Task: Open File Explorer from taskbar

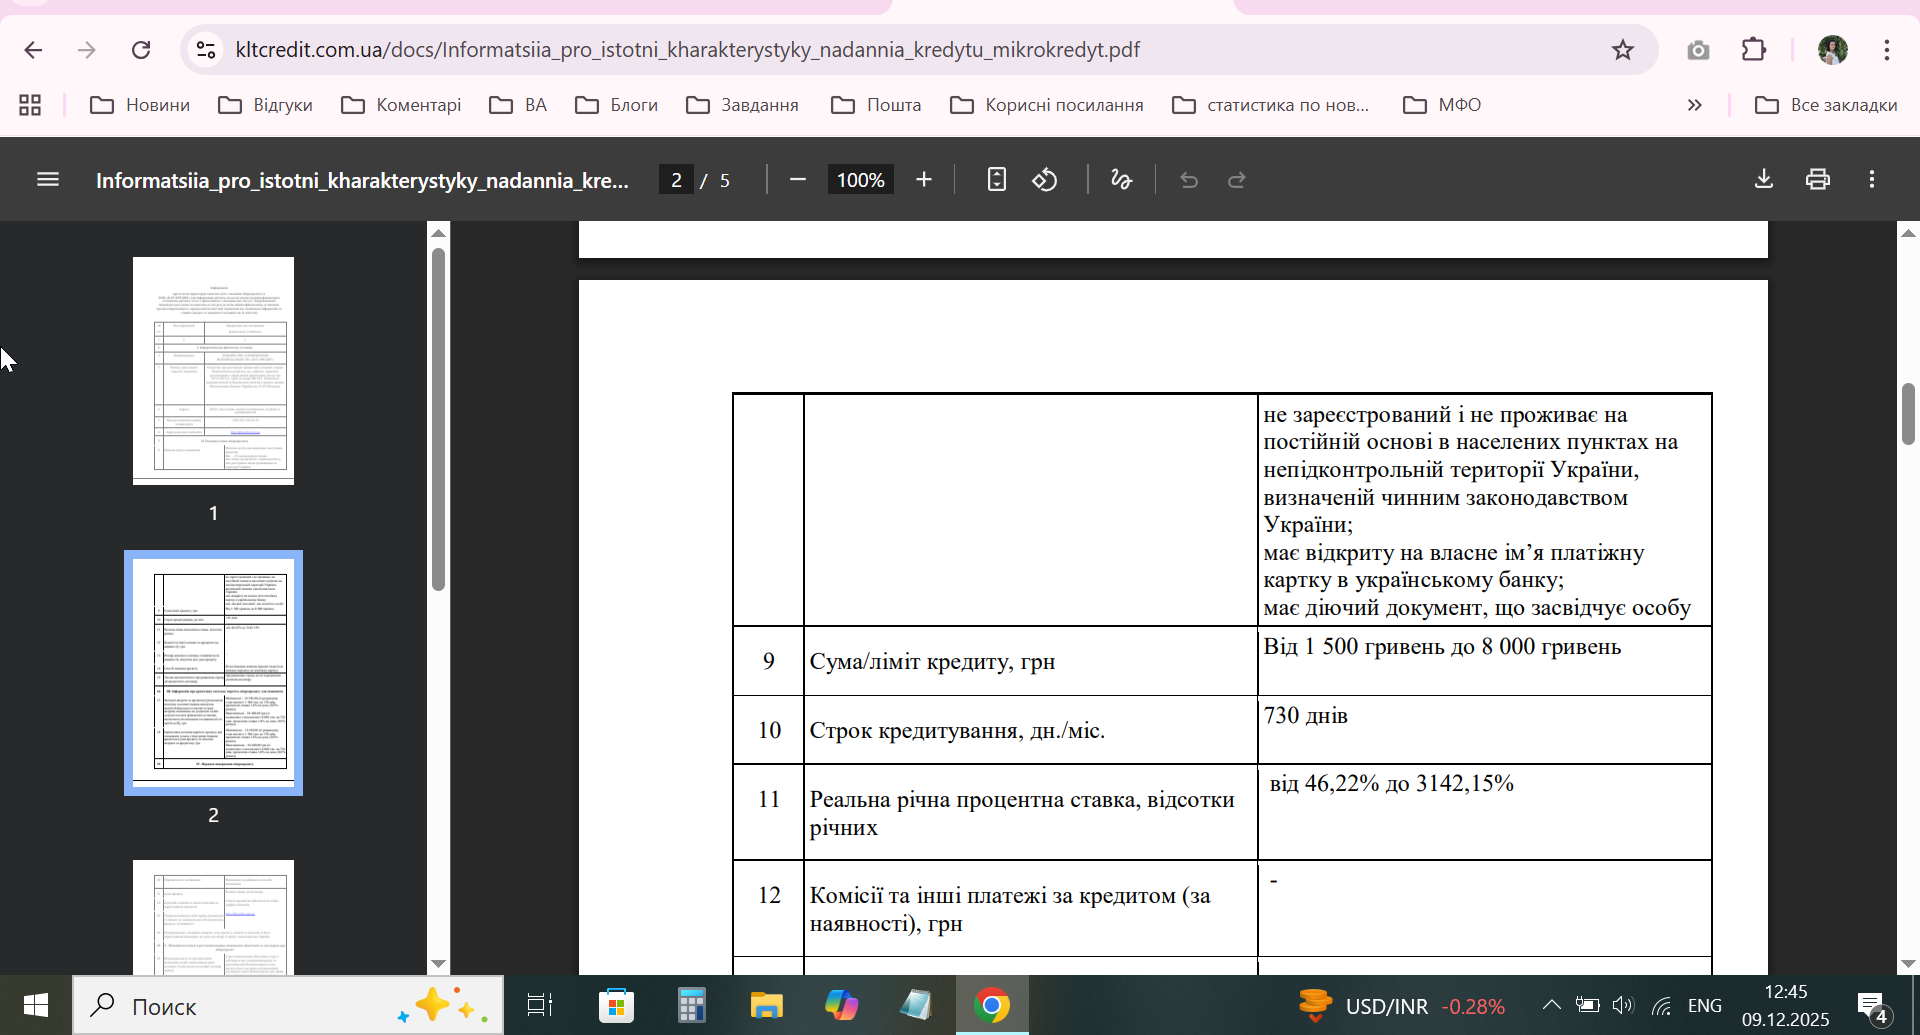Action: pyautogui.click(x=766, y=1005)
